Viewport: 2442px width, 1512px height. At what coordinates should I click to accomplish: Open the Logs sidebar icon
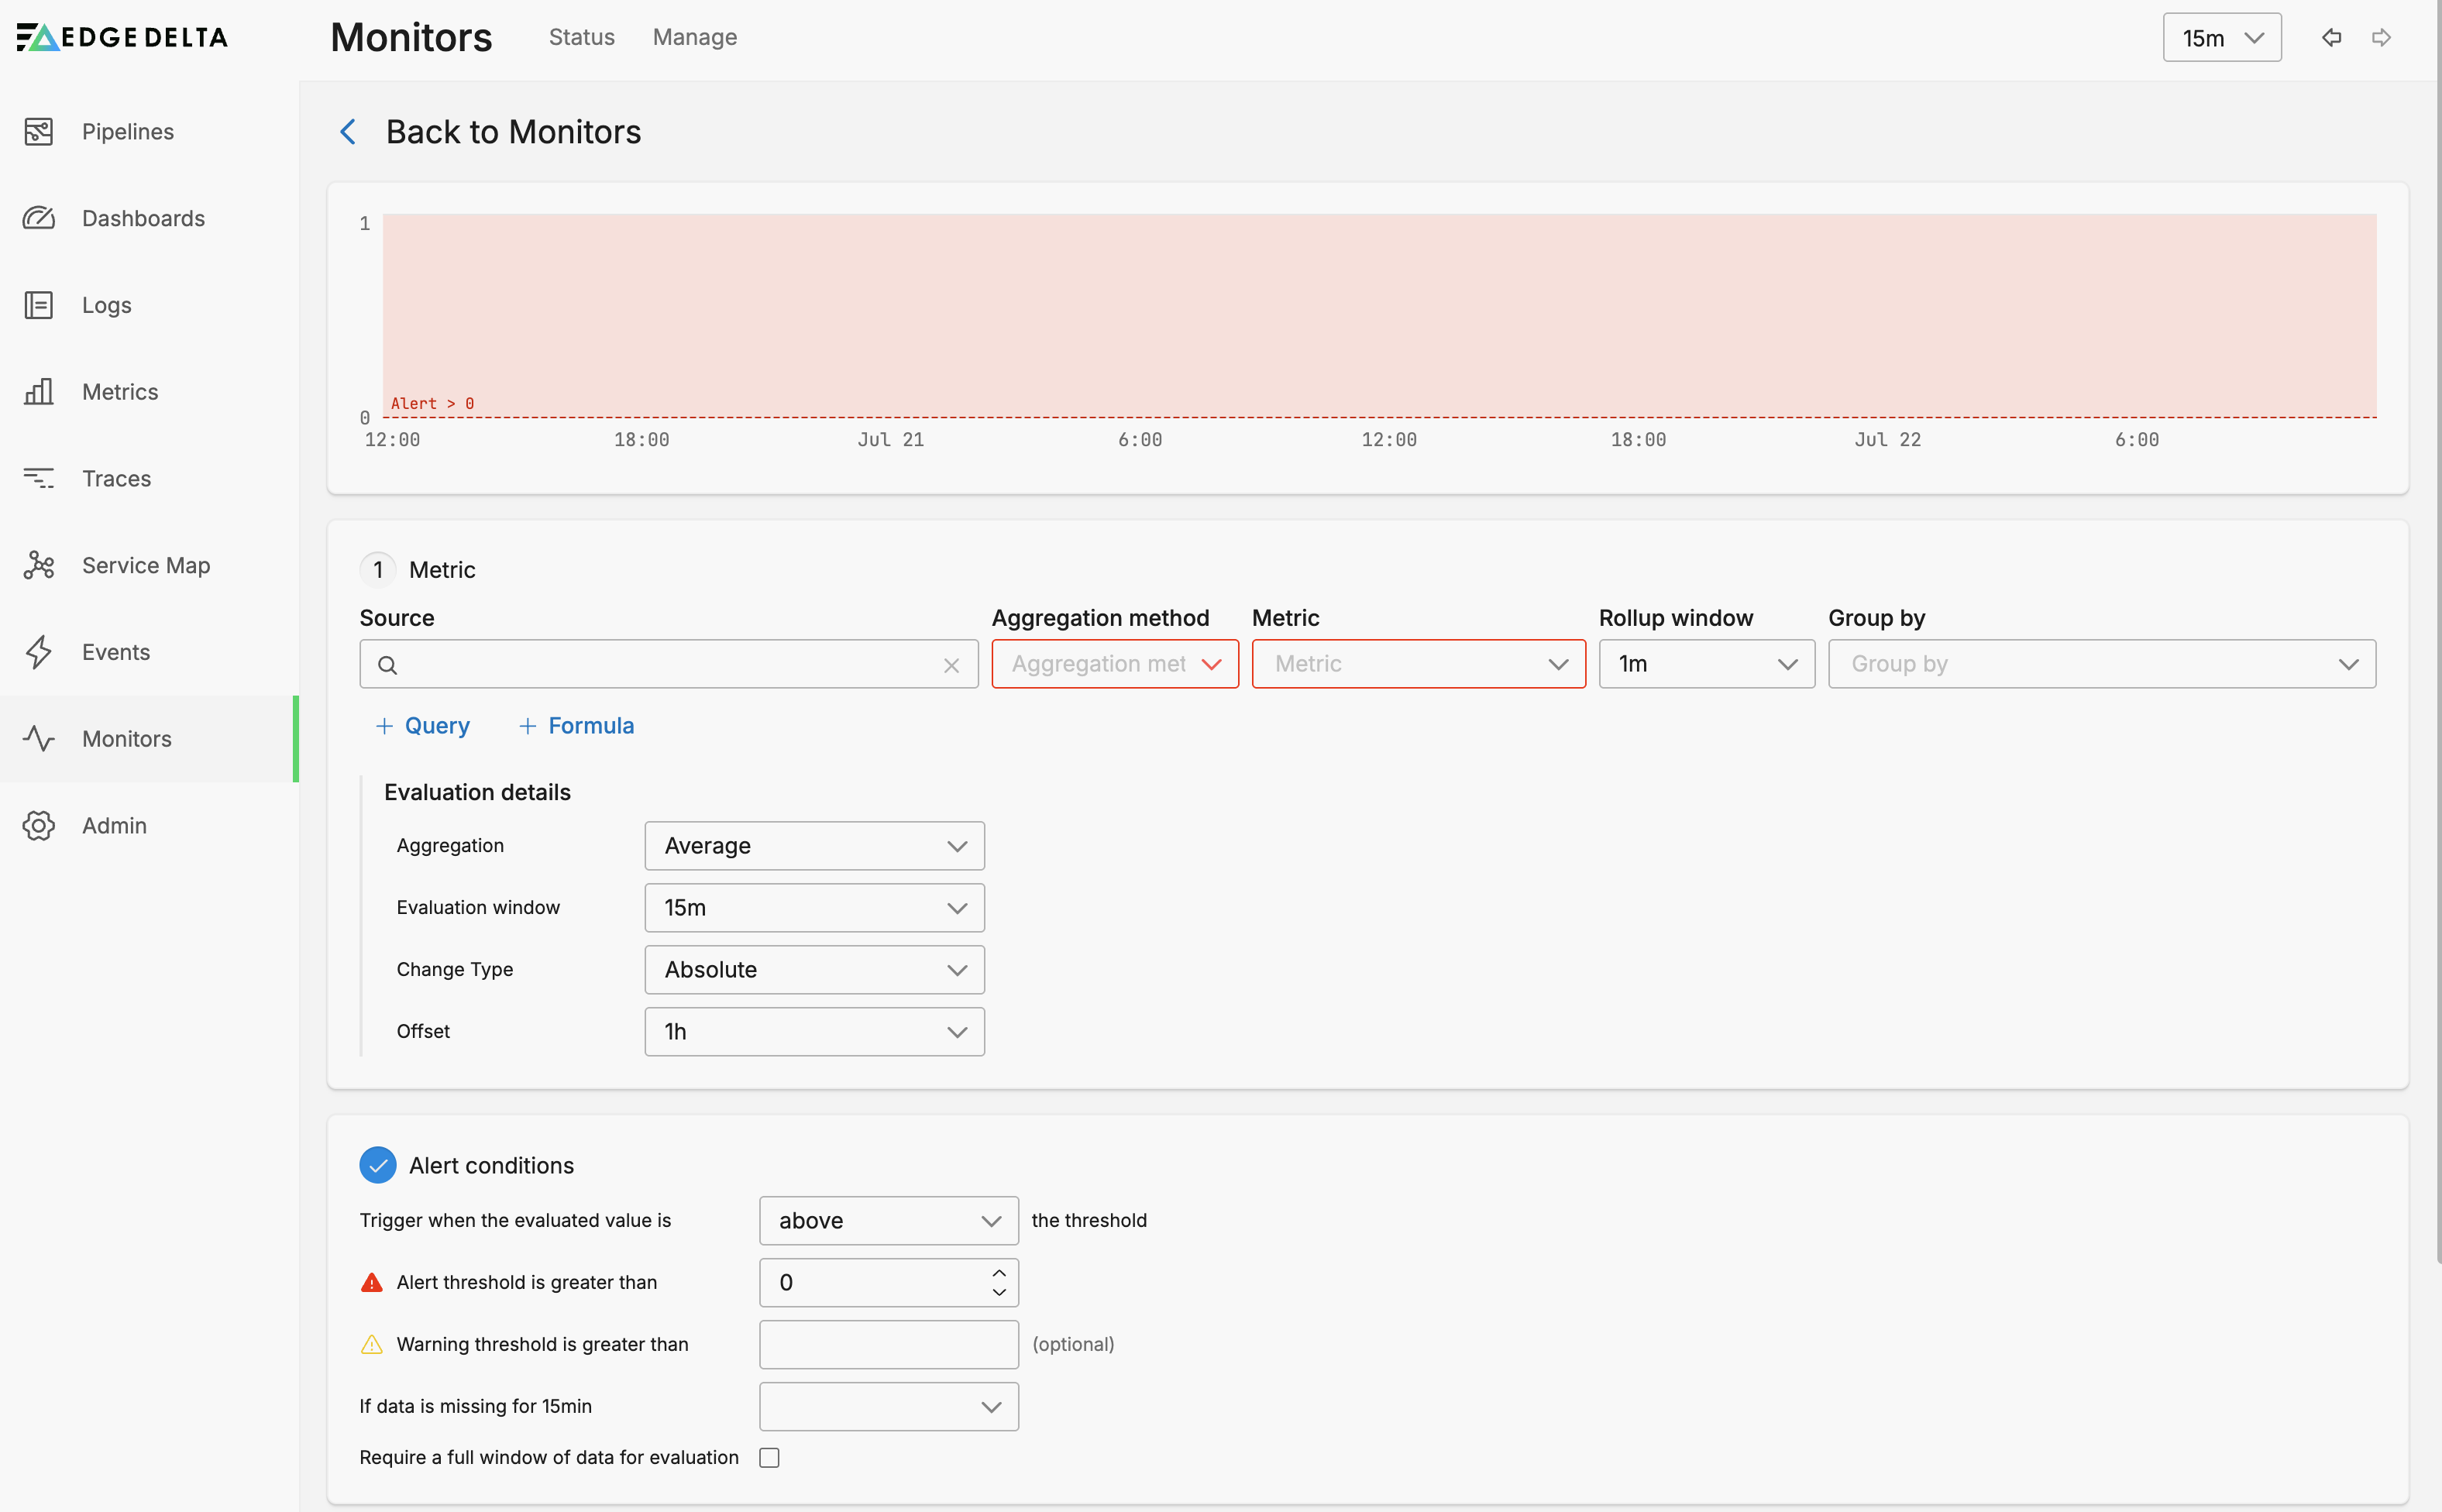39,305
